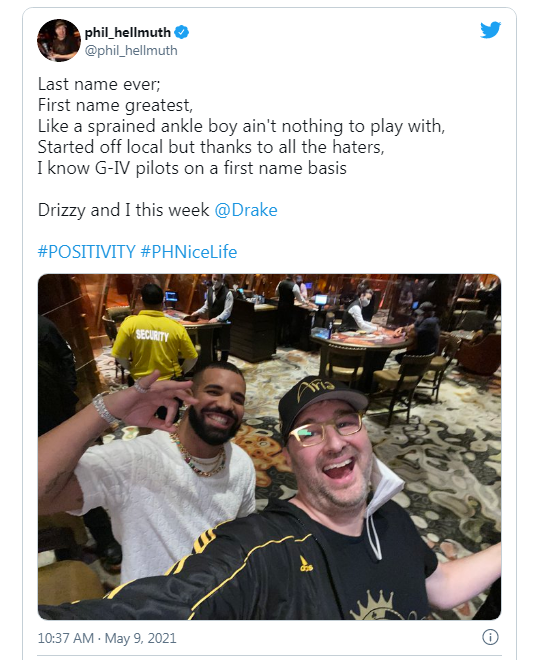The height and width of the screenshot is (660, 540).
Task: Follow the #PHNiceLife hashtag
Action: 189,252
